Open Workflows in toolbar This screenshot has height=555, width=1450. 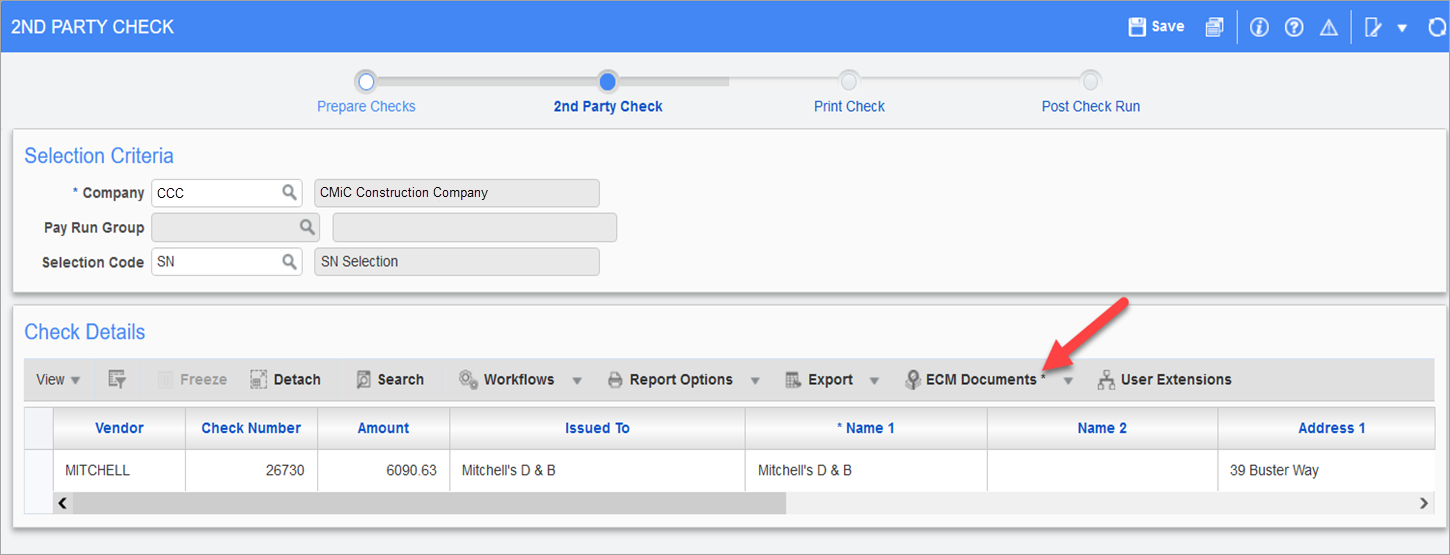[507, 379]
